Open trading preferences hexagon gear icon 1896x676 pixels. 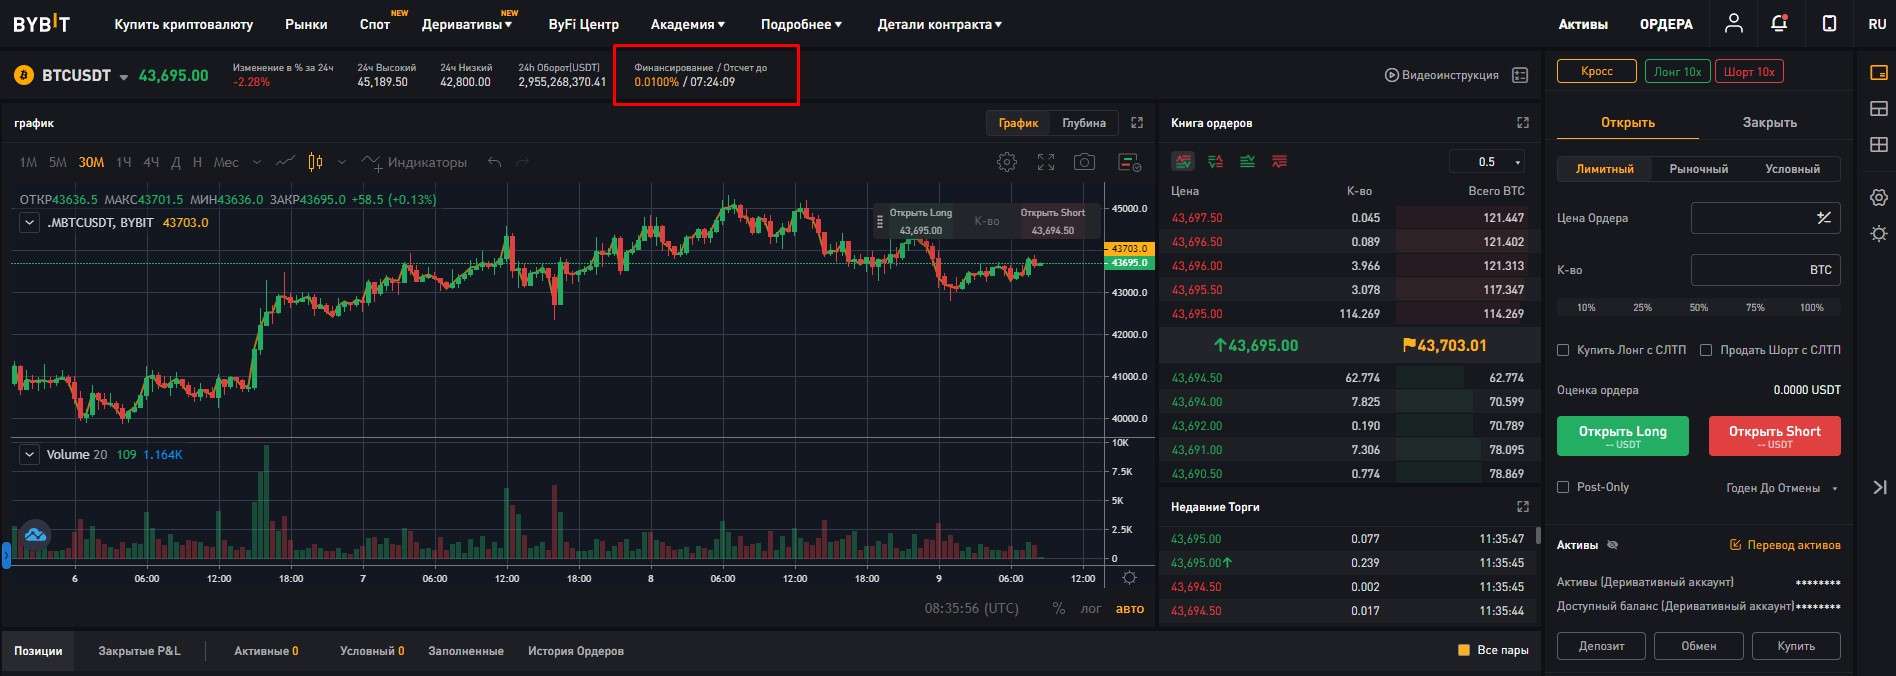1878,197
